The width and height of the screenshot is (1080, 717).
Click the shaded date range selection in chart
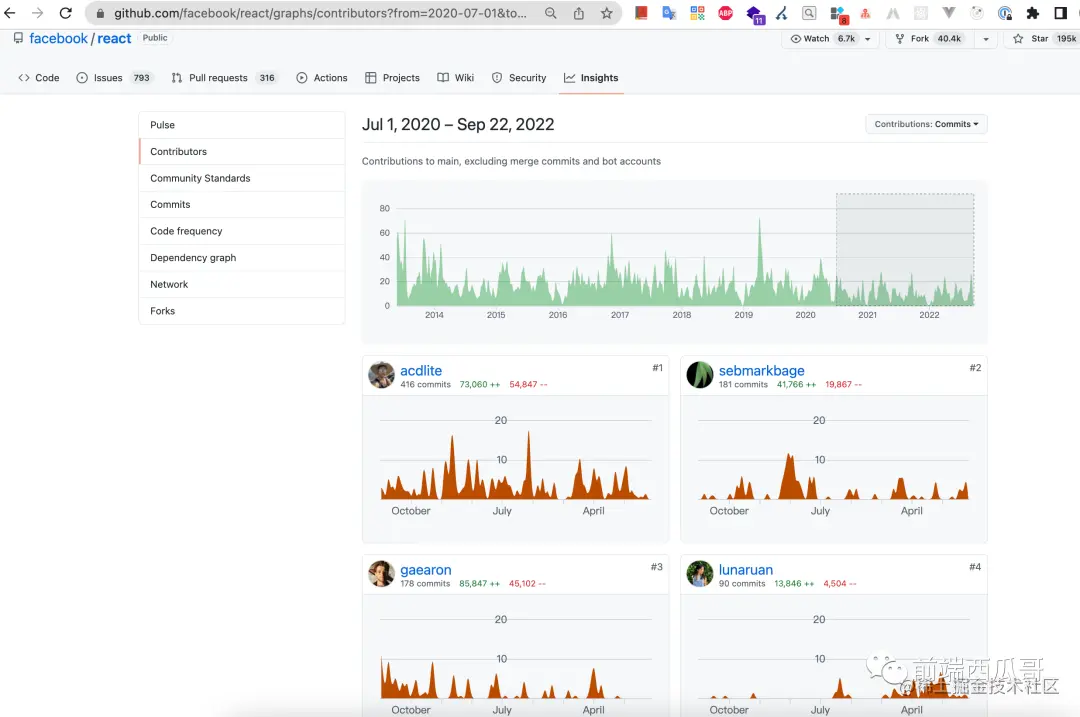904,249
